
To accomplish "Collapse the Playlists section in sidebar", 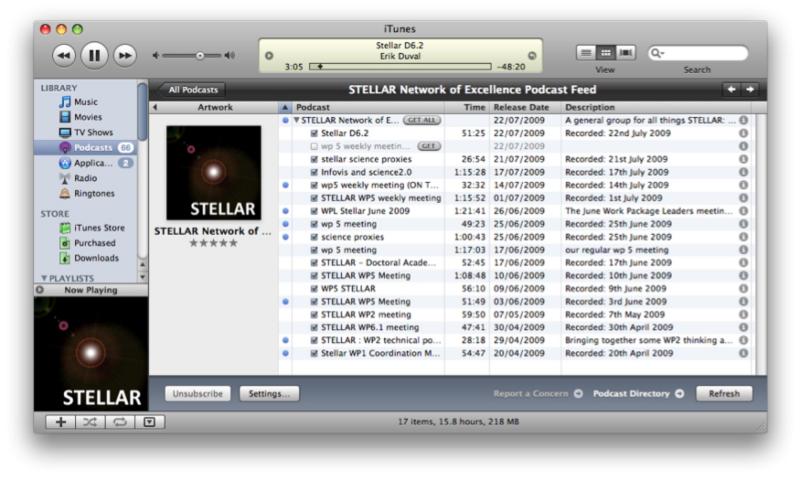I will [44, 278].
